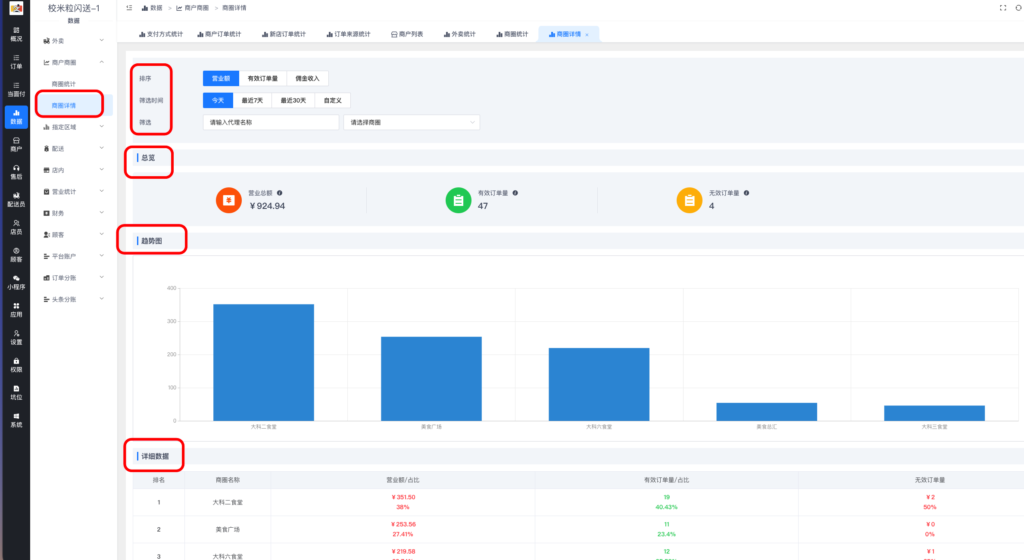Switch to the 支付方式统计 tab

[x=160, y=34]
